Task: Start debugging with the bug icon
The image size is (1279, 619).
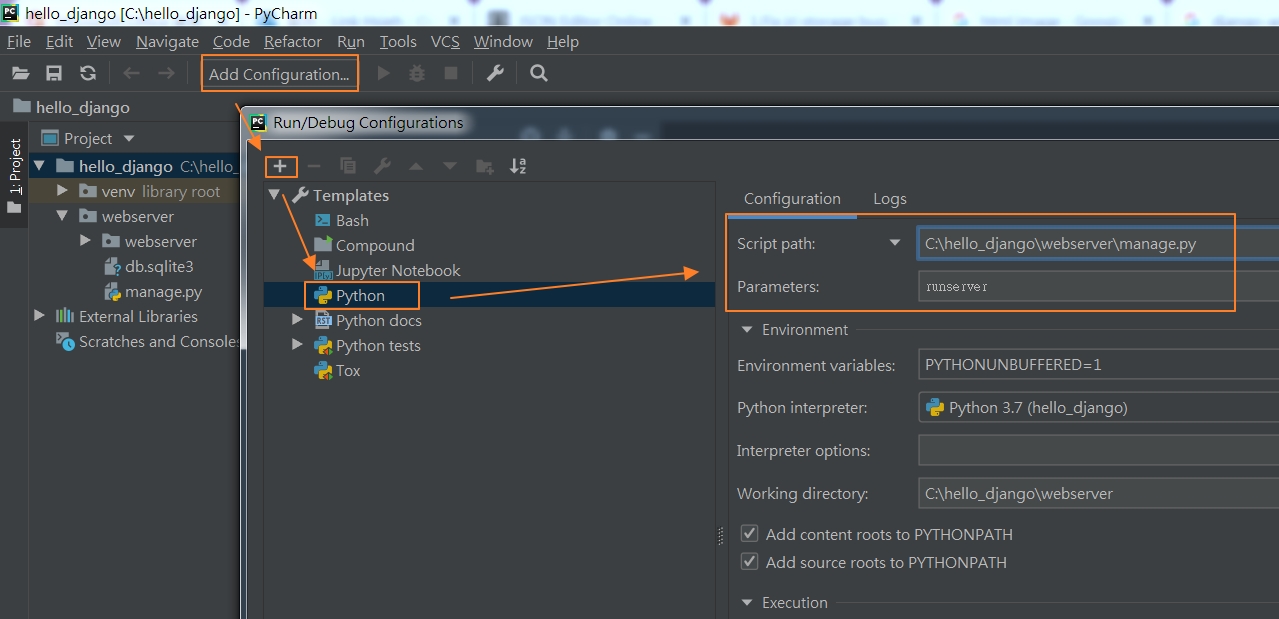Action: [x=417, y=72]
